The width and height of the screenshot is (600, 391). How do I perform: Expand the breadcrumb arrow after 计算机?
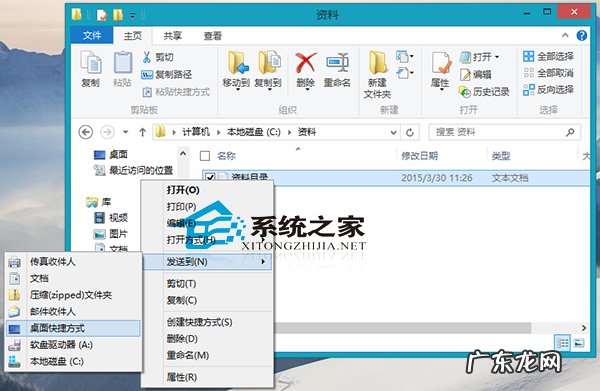(218, 132)
